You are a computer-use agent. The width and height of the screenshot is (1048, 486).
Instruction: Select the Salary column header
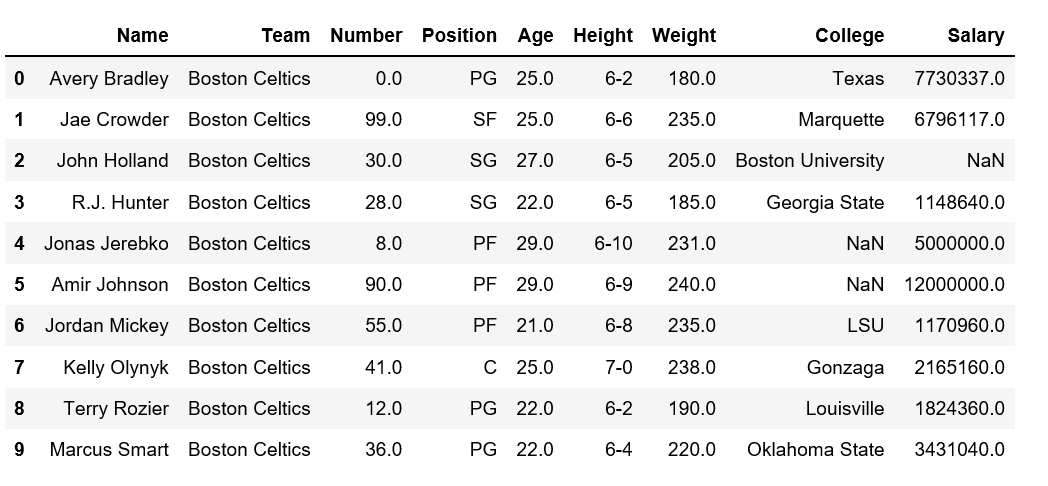[x=976, y=35]
